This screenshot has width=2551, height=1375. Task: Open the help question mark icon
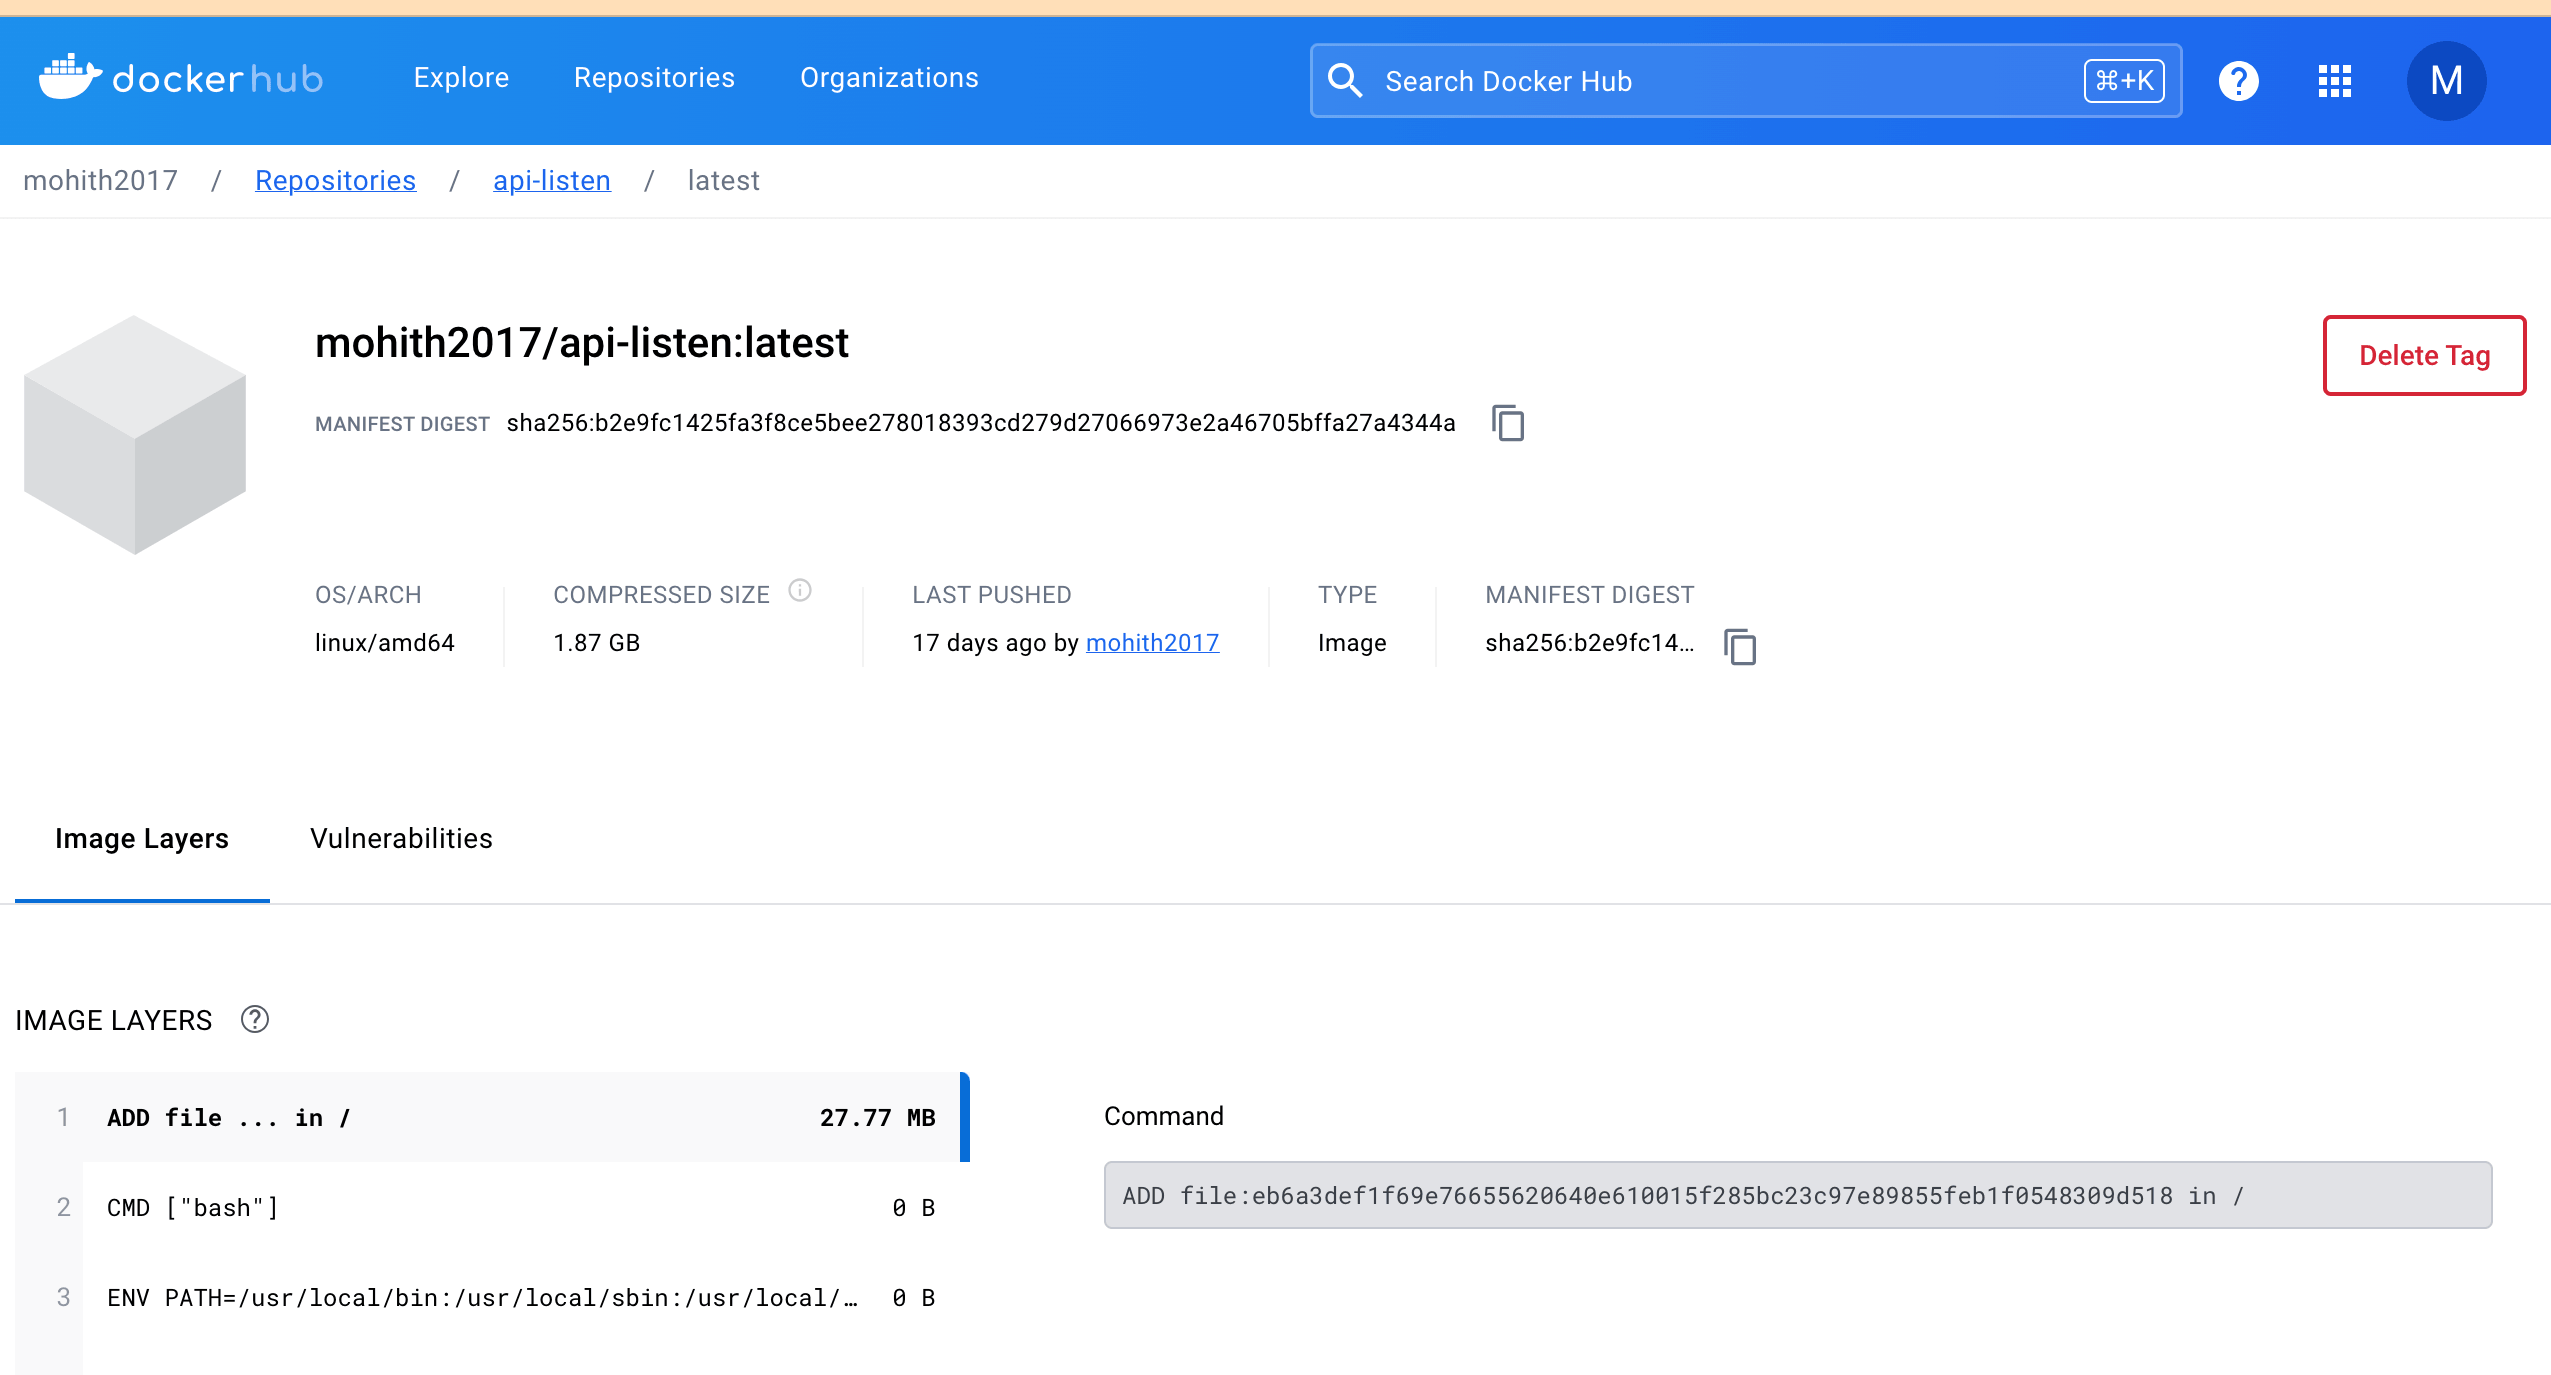(x=2238, y=80)
